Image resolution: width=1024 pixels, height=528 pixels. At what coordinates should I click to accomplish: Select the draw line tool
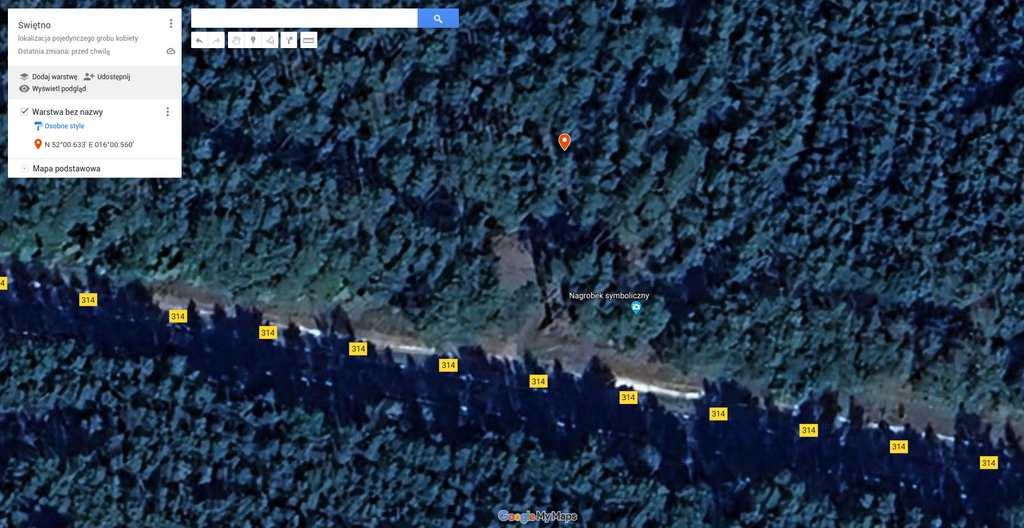pyautogui.click(x=270, y=41)
